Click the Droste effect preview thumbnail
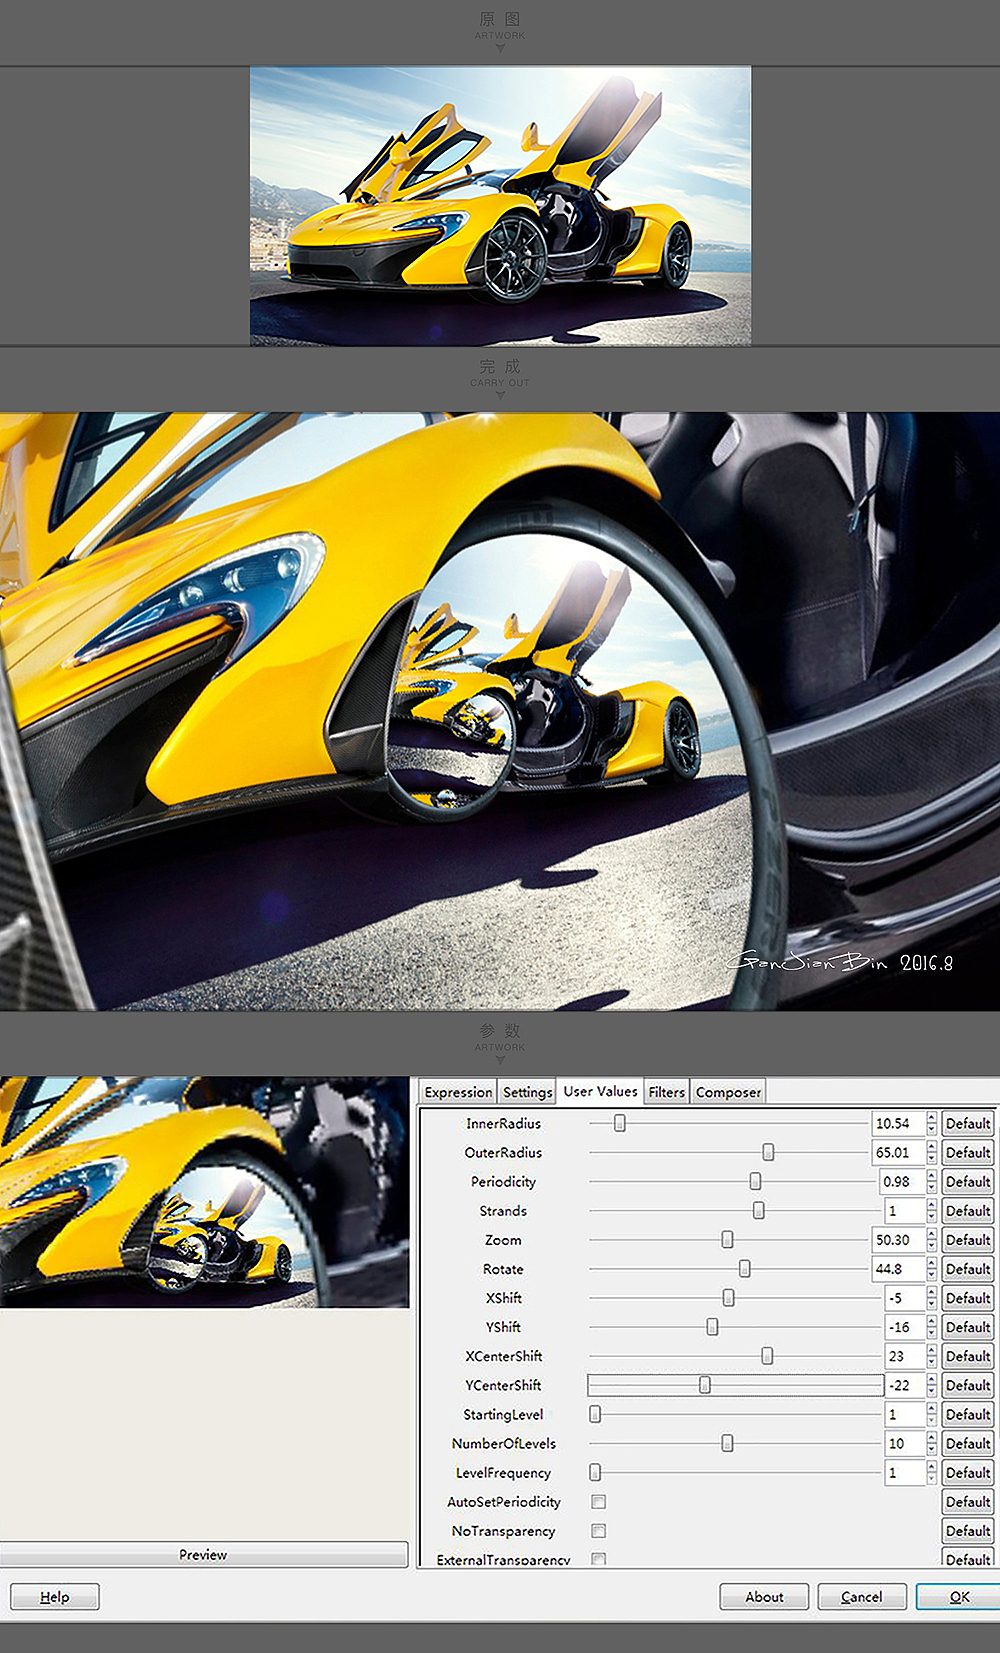Viewport: 1000px width, 1653px height. pos(204,1192)
